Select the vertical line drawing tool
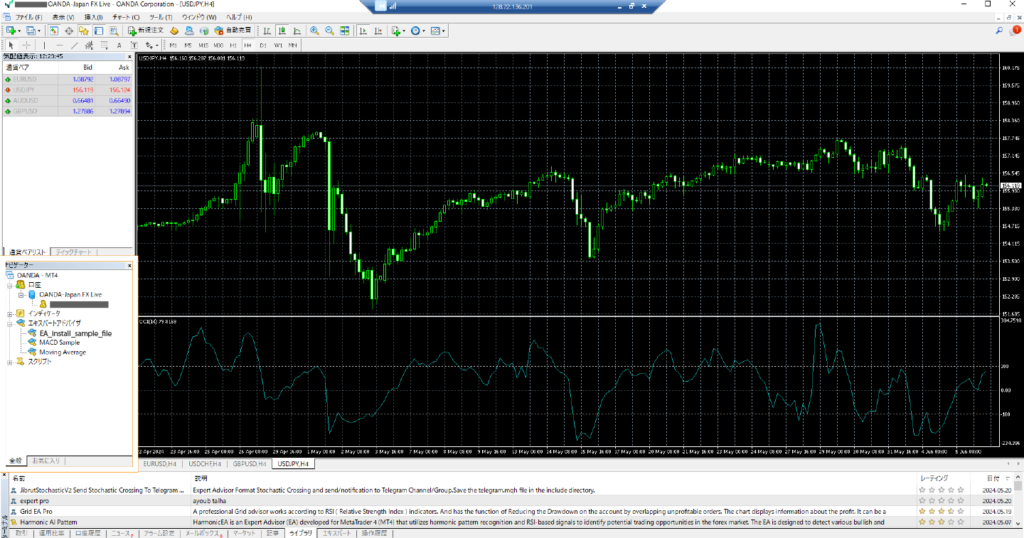Screen dimensions: 1024x538 tap(44, 45)
